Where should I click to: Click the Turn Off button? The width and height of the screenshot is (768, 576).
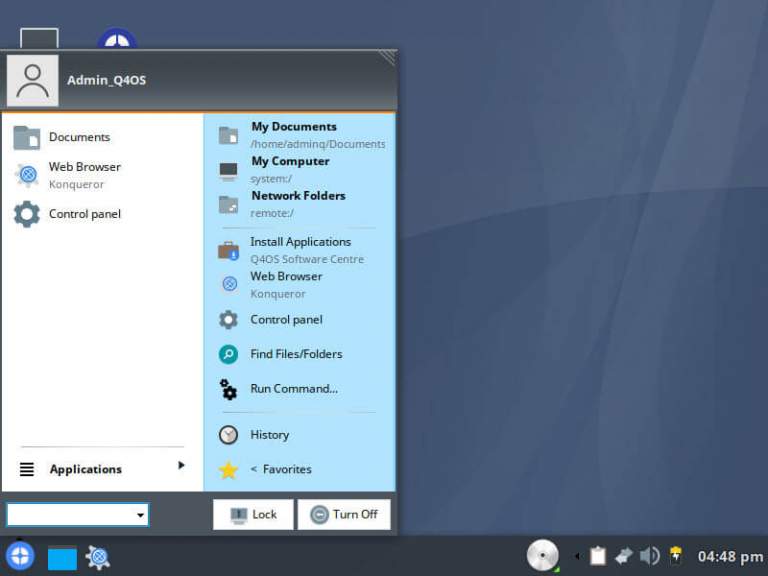[344, 514]
